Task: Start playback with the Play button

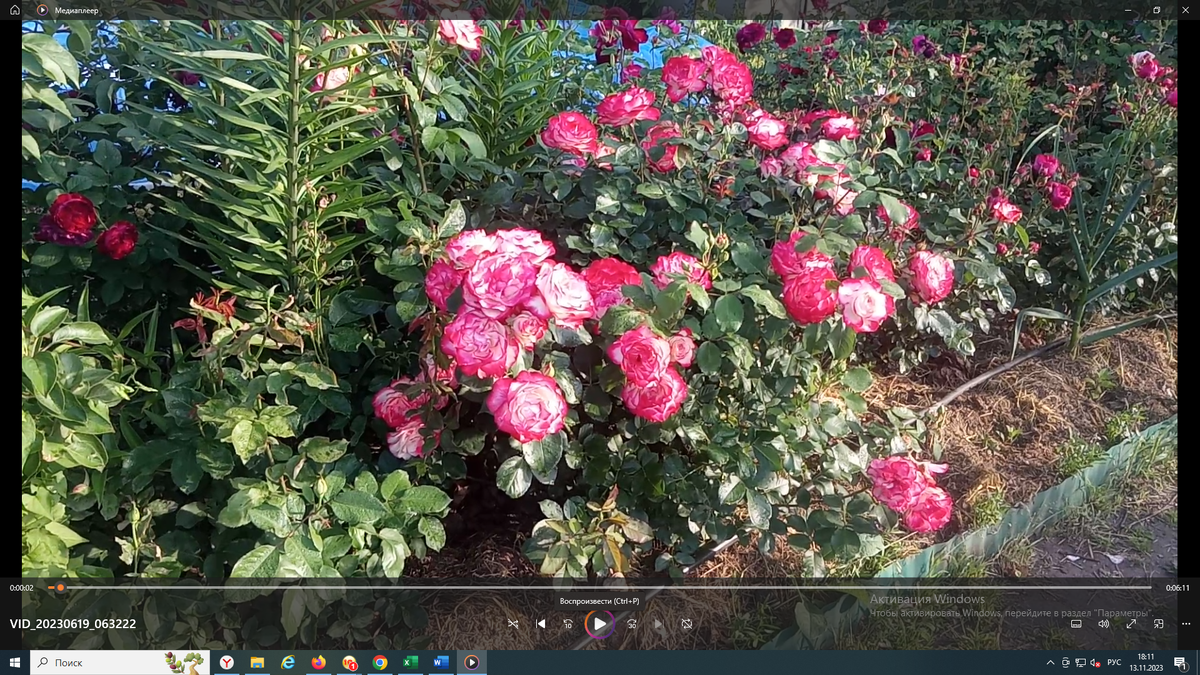Action: [x=600, y=624]
